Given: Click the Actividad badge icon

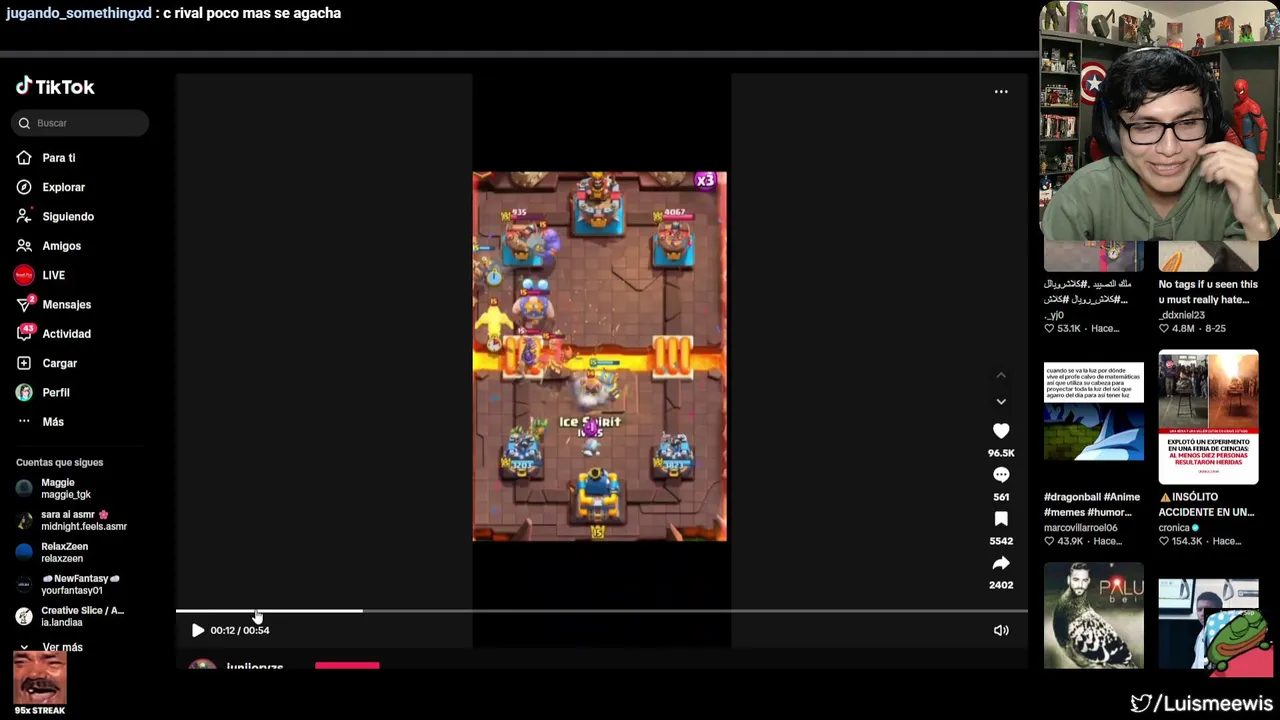Looking at the screenshot, I should tap(24, 334).
